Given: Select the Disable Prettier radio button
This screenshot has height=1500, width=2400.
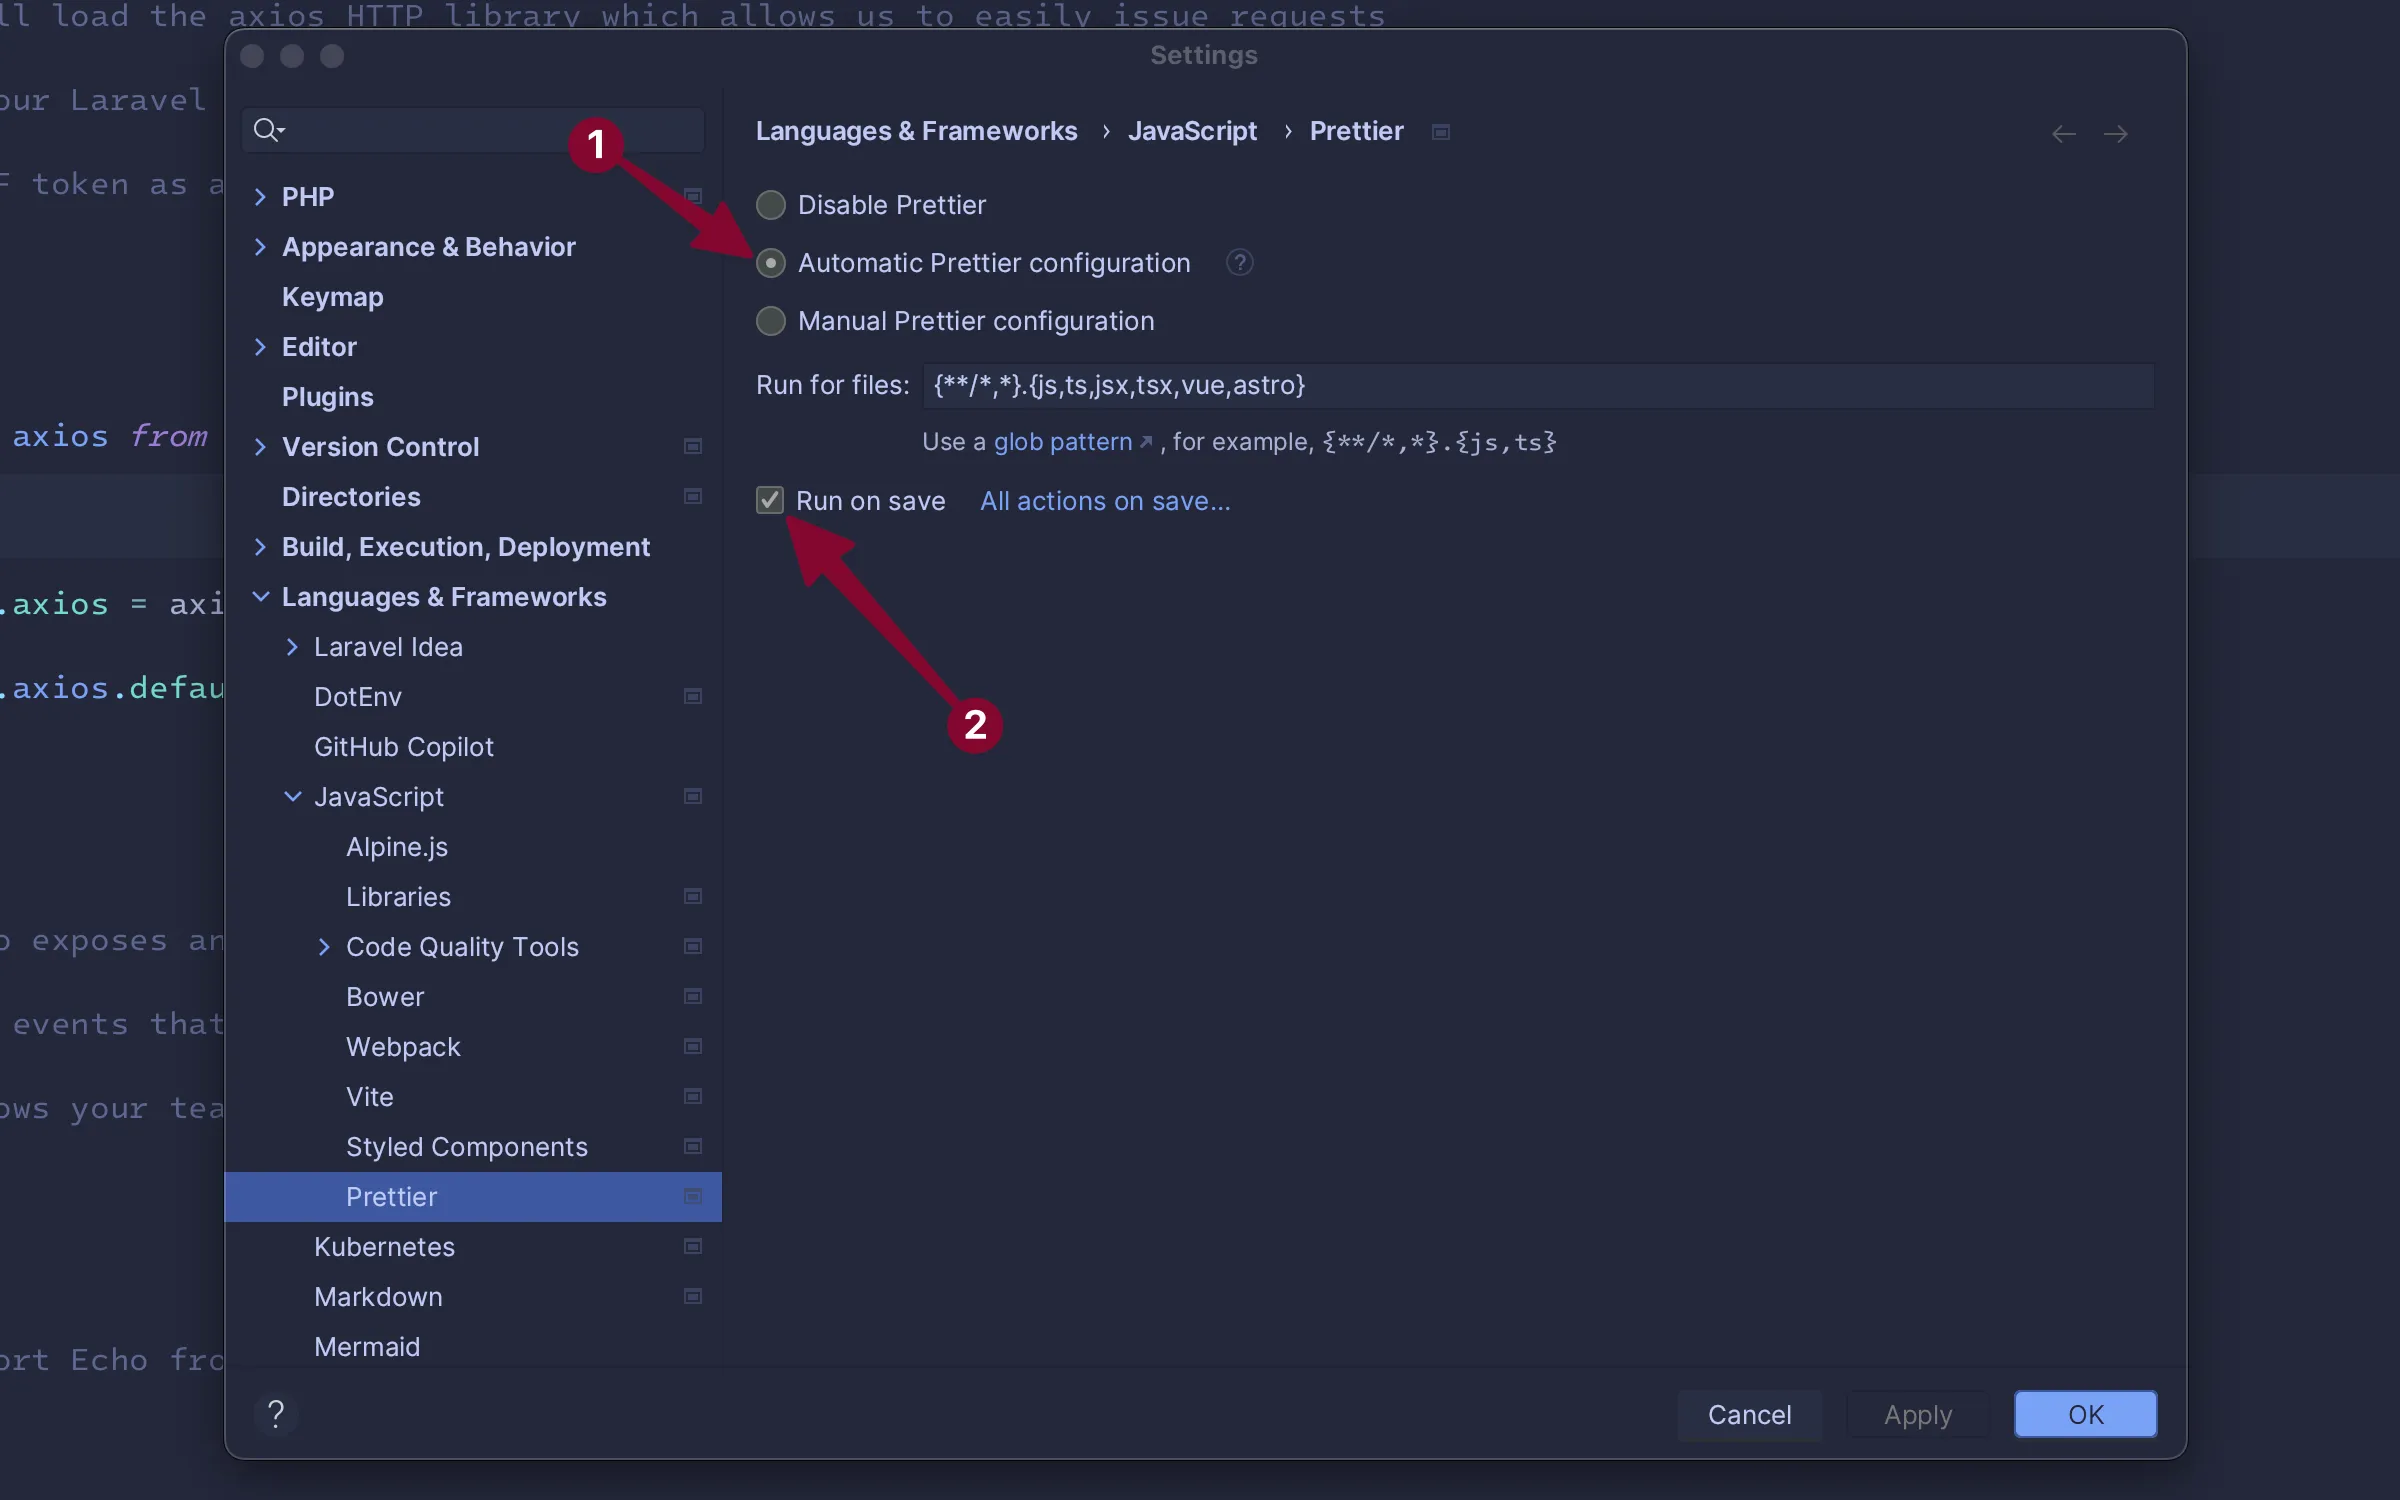Looking at the screenshot, I should (x=770, y=205).
